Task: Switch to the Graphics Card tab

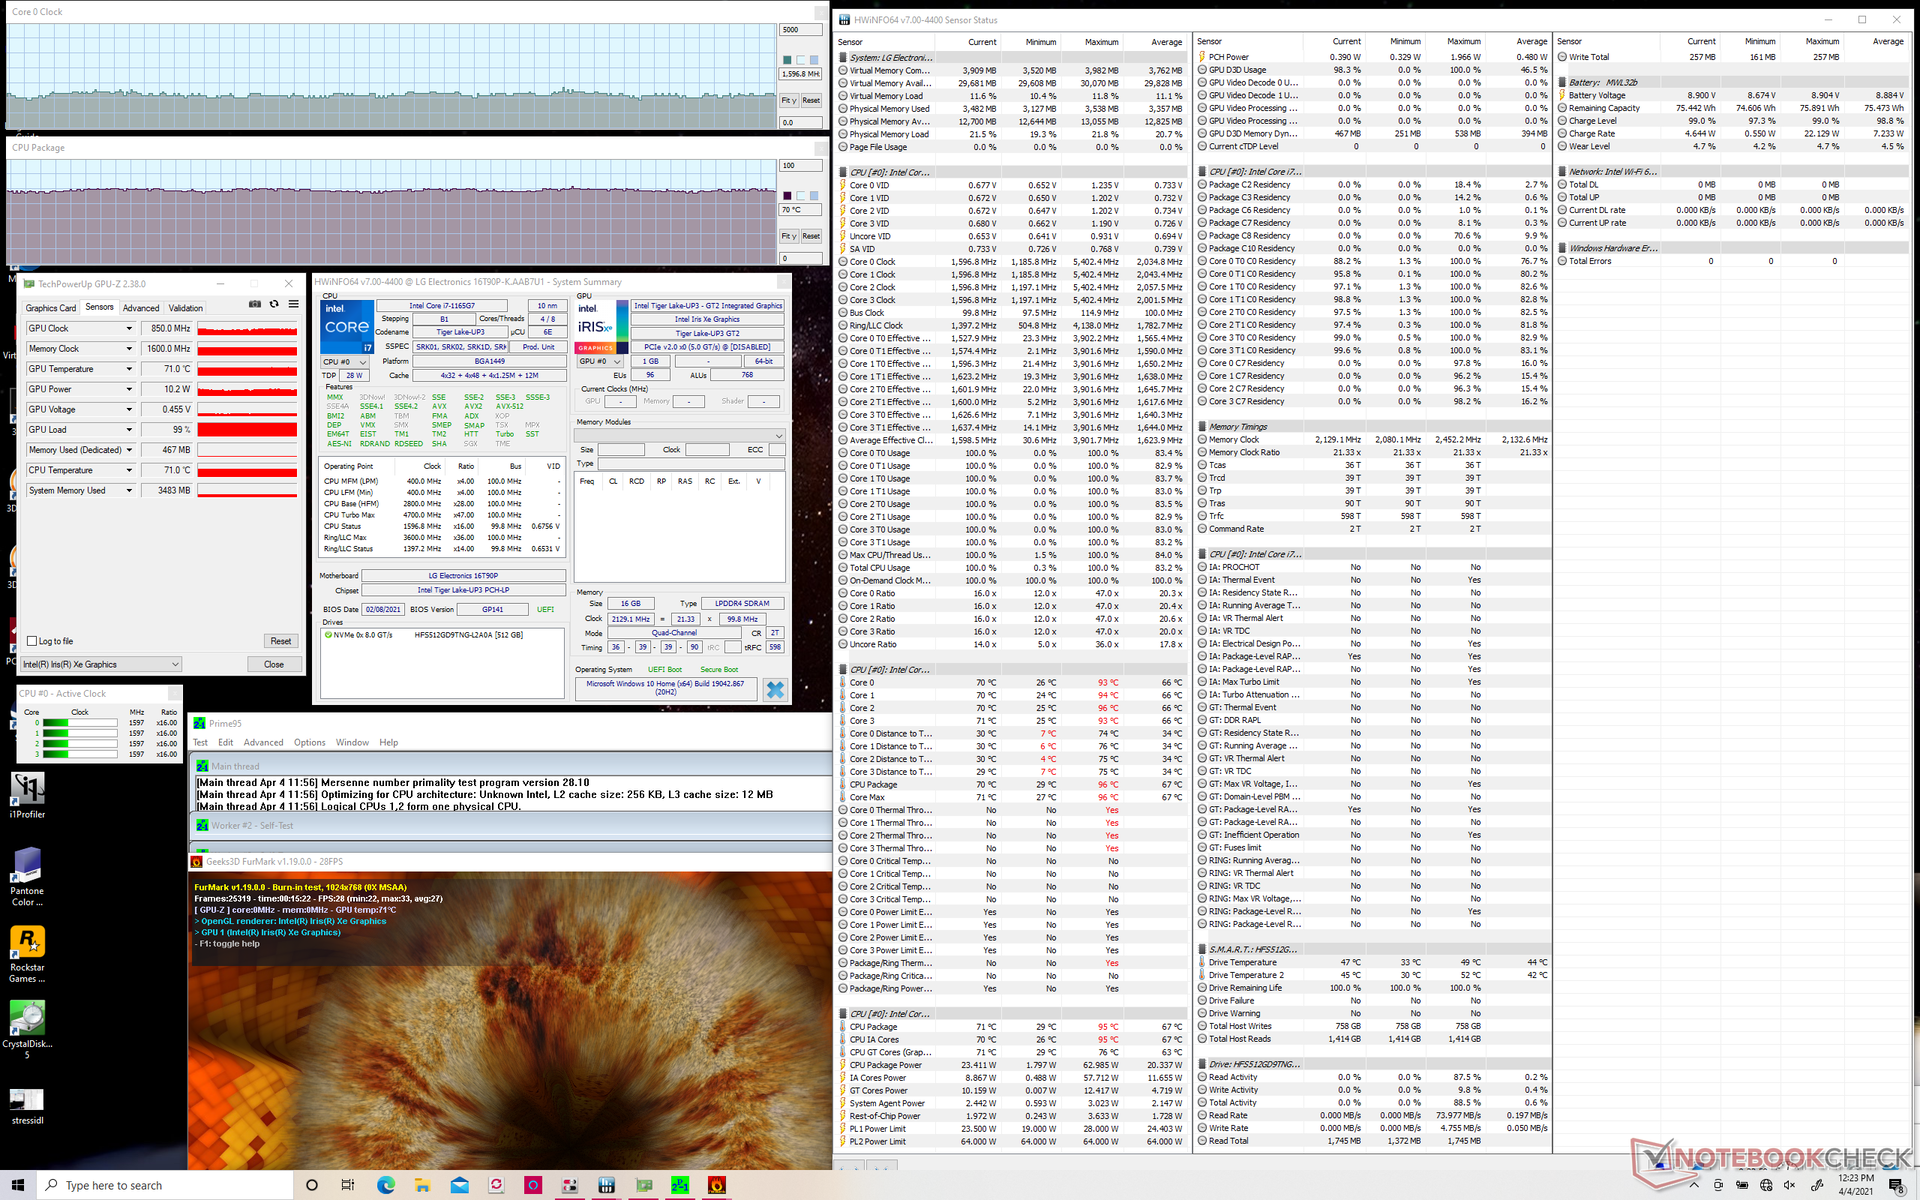Action: pyautogui.click(x=50, y=308)
